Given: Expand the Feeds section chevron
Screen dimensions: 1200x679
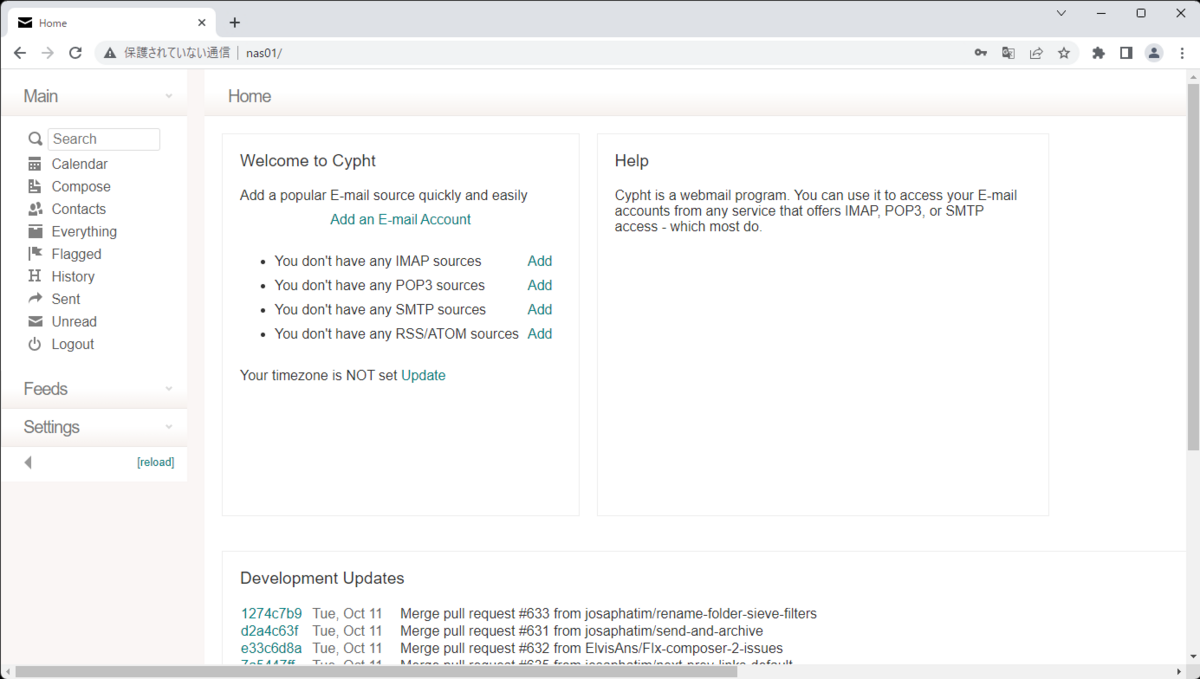Looking at the screenshot, I should (x=168, y=389).
